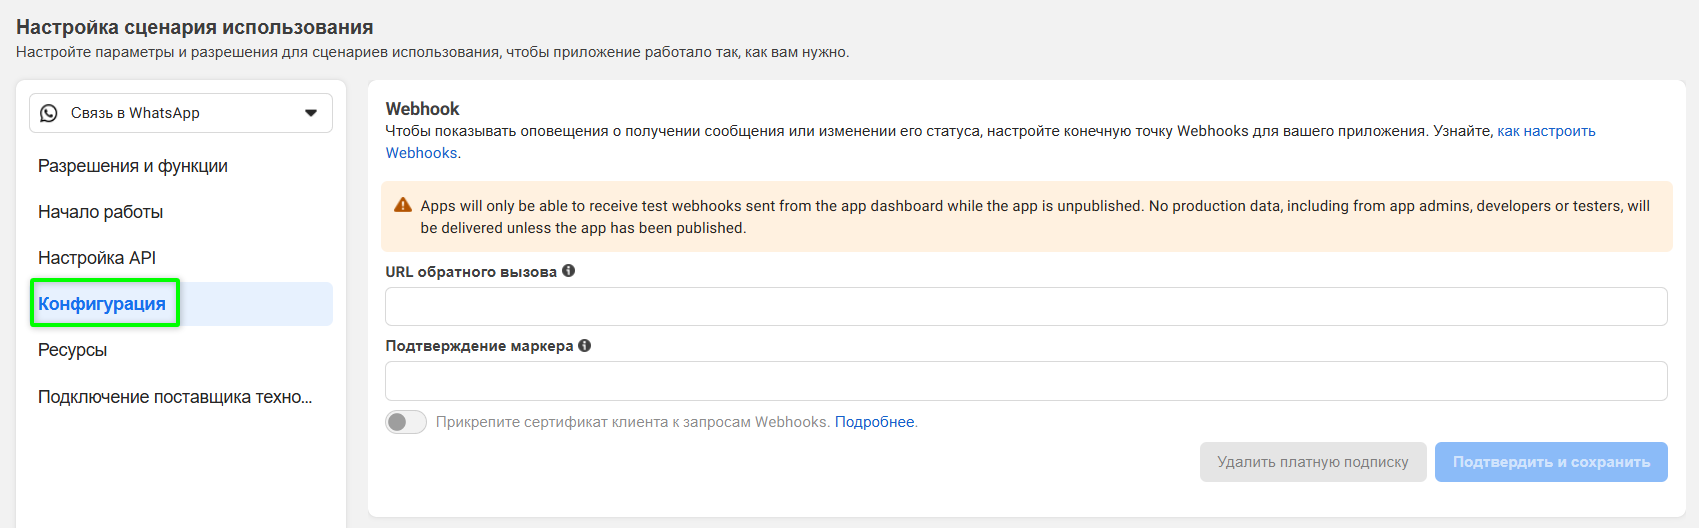1699x528 pixels.
Task: Click info icon beside Подтверждение маркера
Action: pyautogui.click(x=585, y=346)
